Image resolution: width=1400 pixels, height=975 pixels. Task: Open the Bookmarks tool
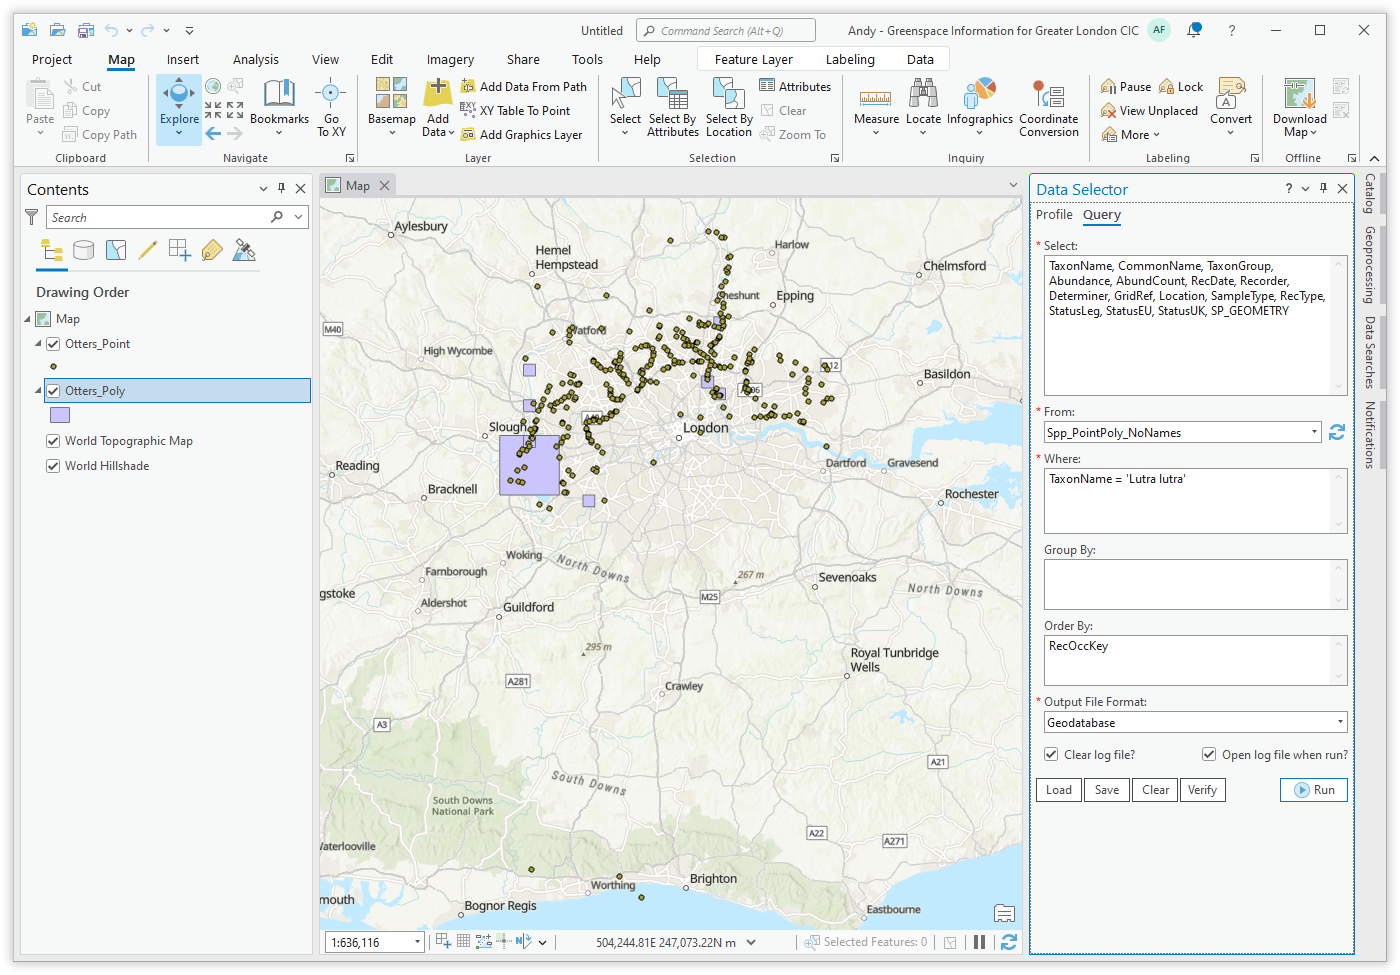[279, 108]
